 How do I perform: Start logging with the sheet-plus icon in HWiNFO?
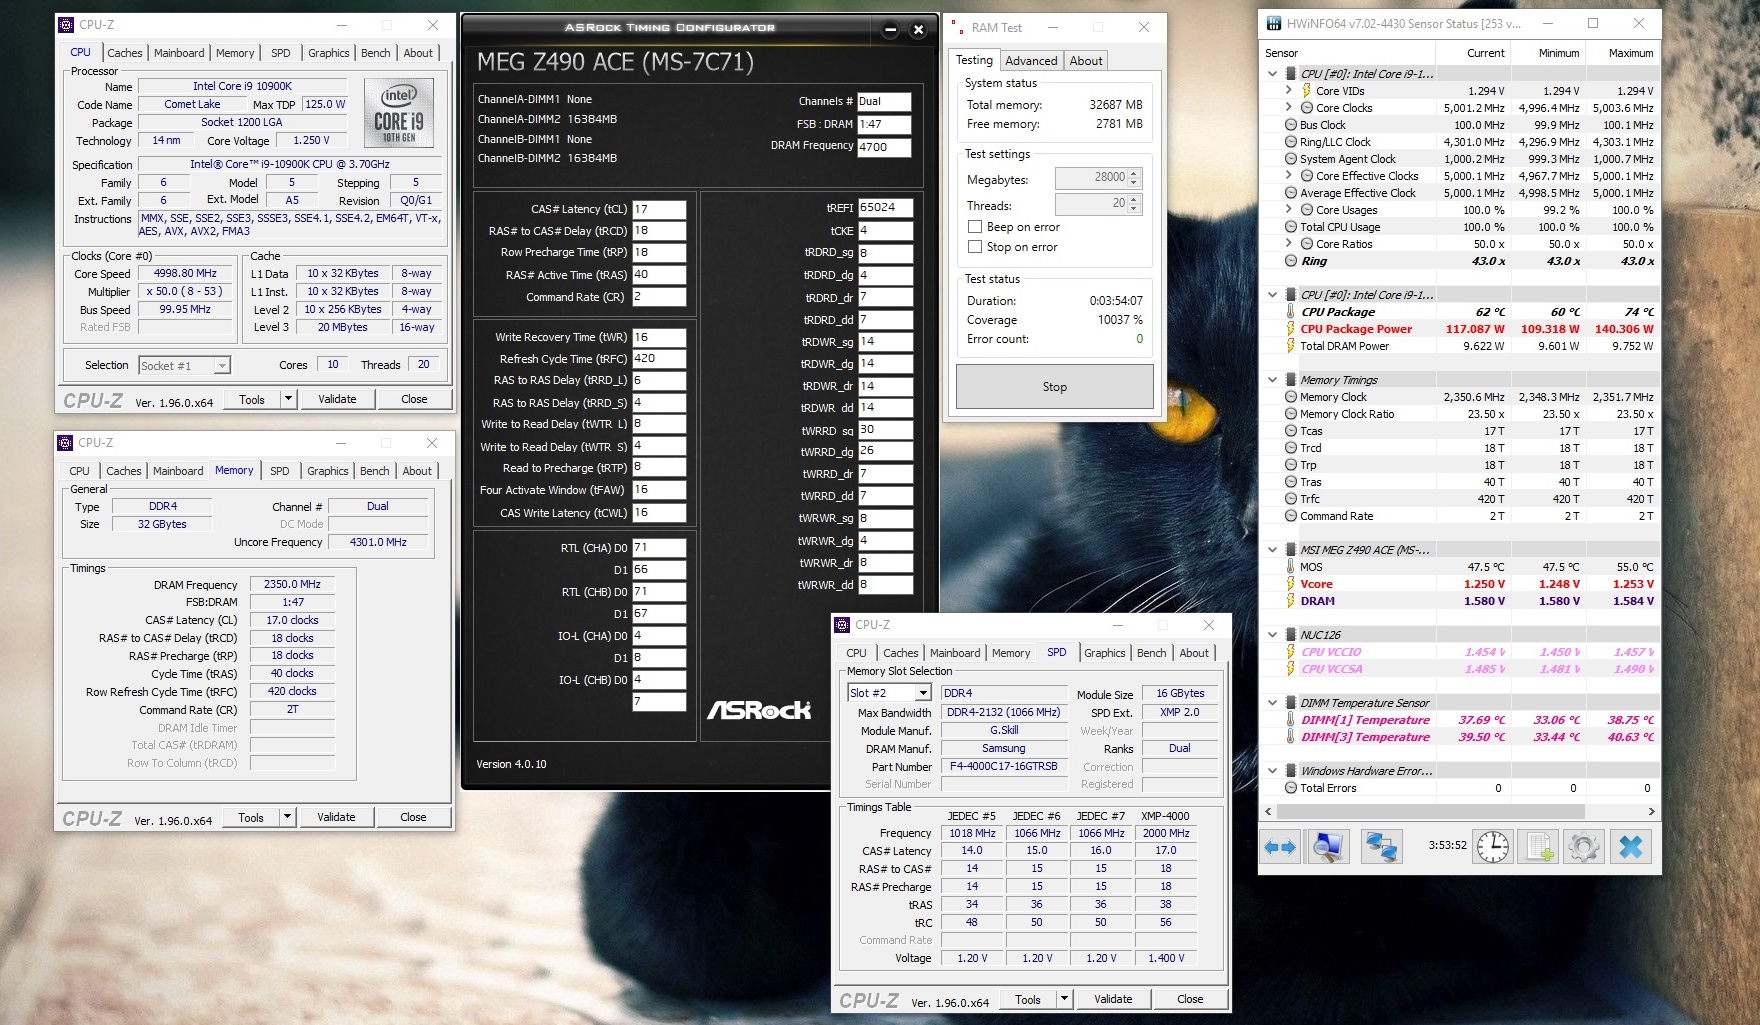[1539, 847]
